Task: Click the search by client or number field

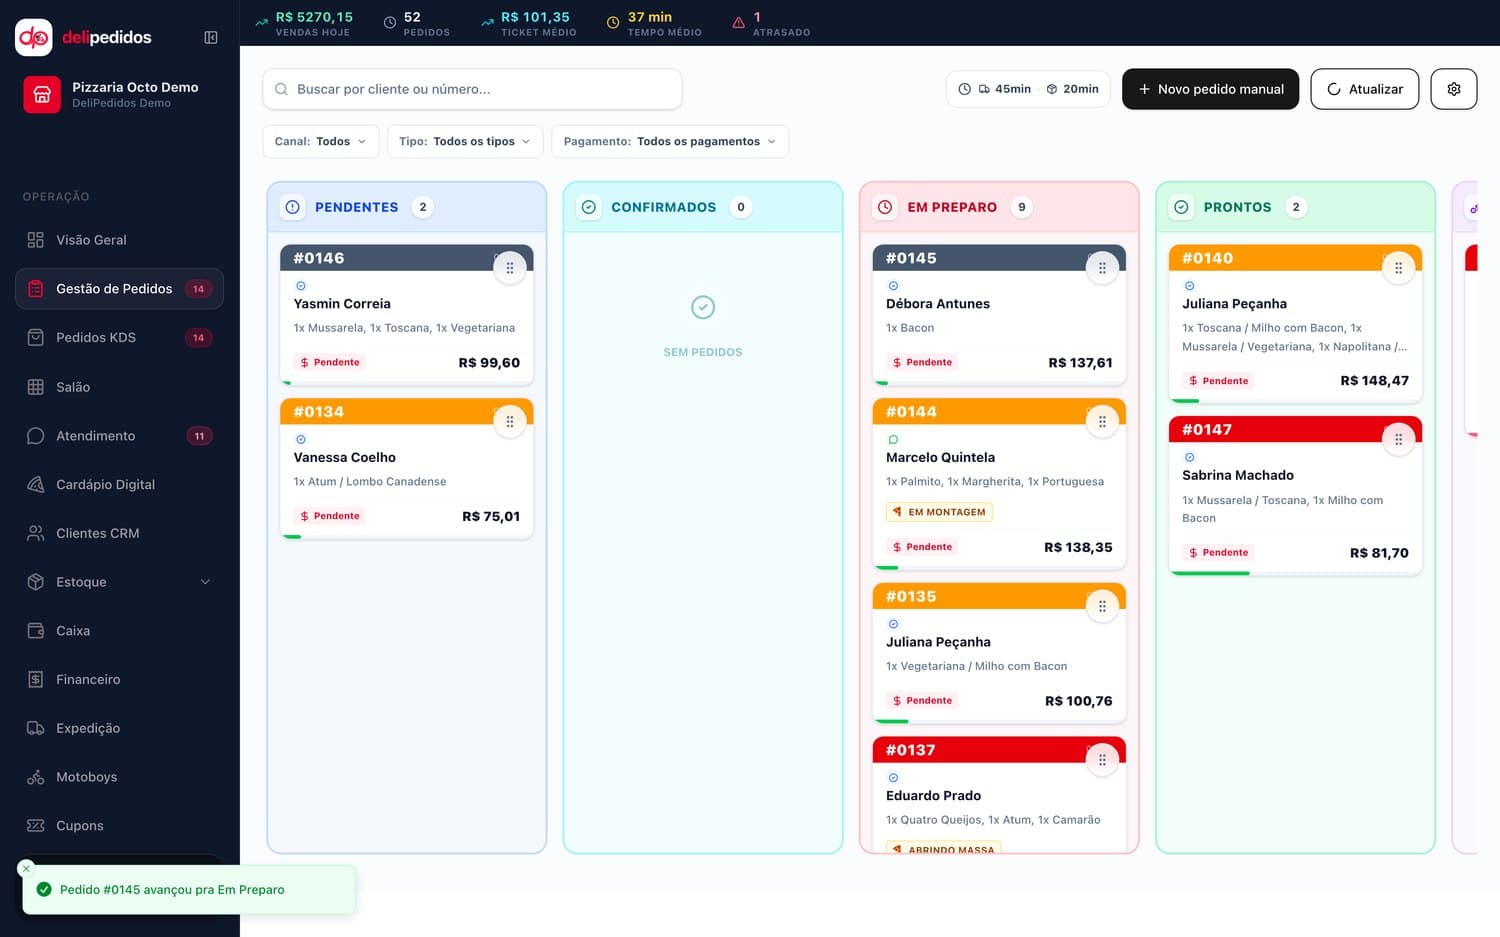Action: [472, 89]
